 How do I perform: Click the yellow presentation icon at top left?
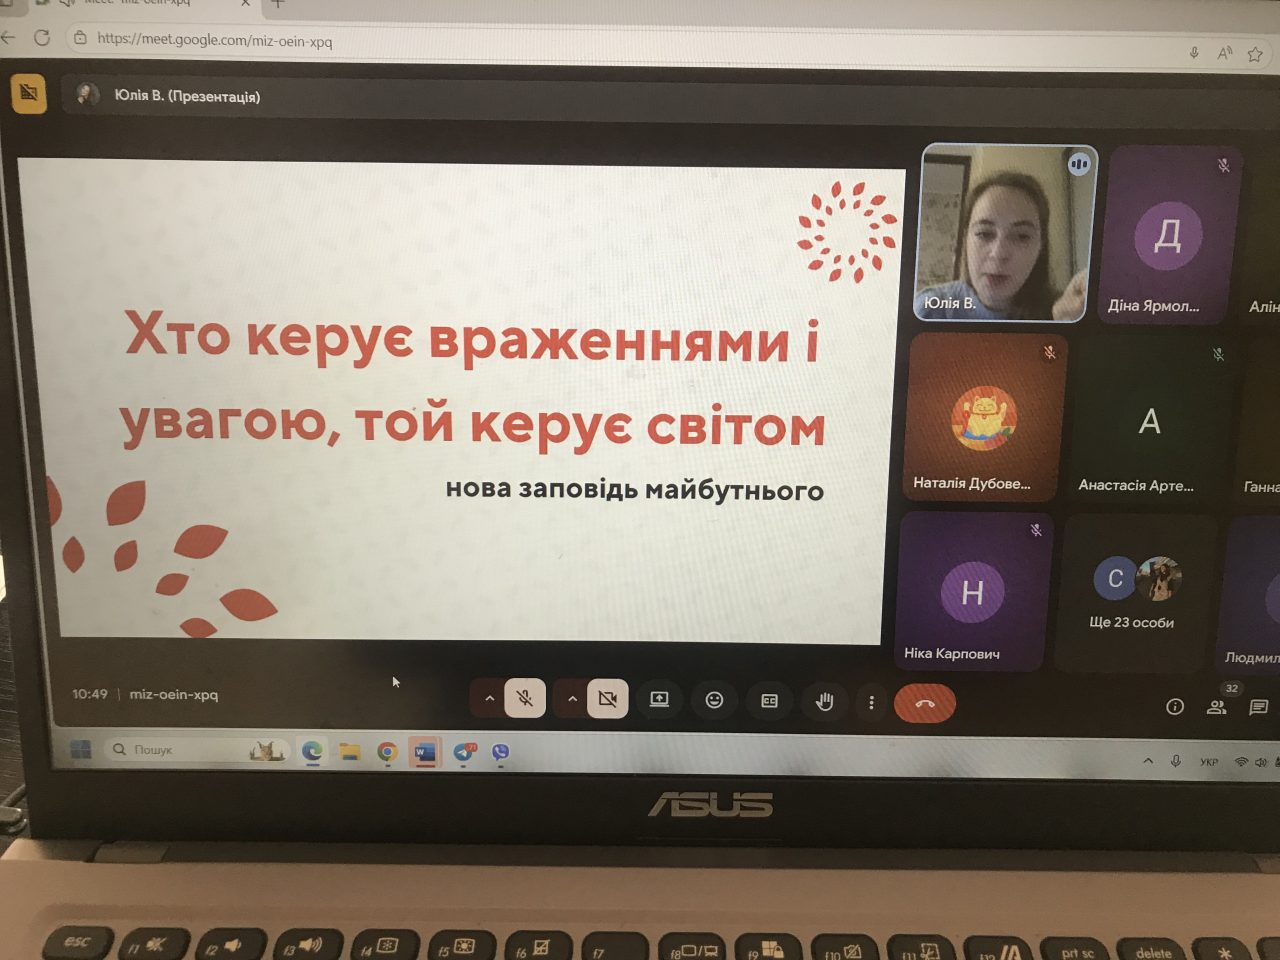[x=29, y=94]
